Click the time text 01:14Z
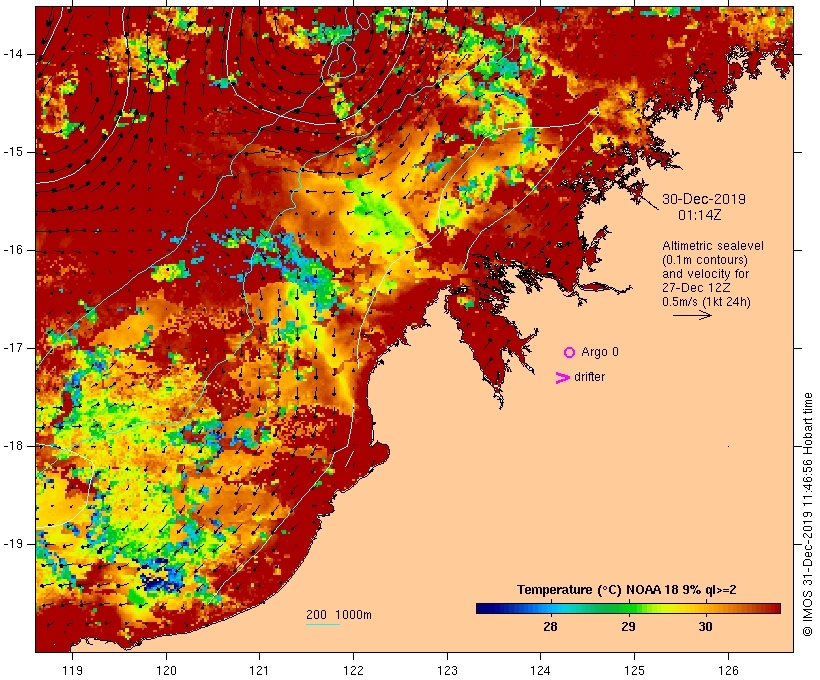The width and height of the screenshot is (820, 680). tap(700, 215)
